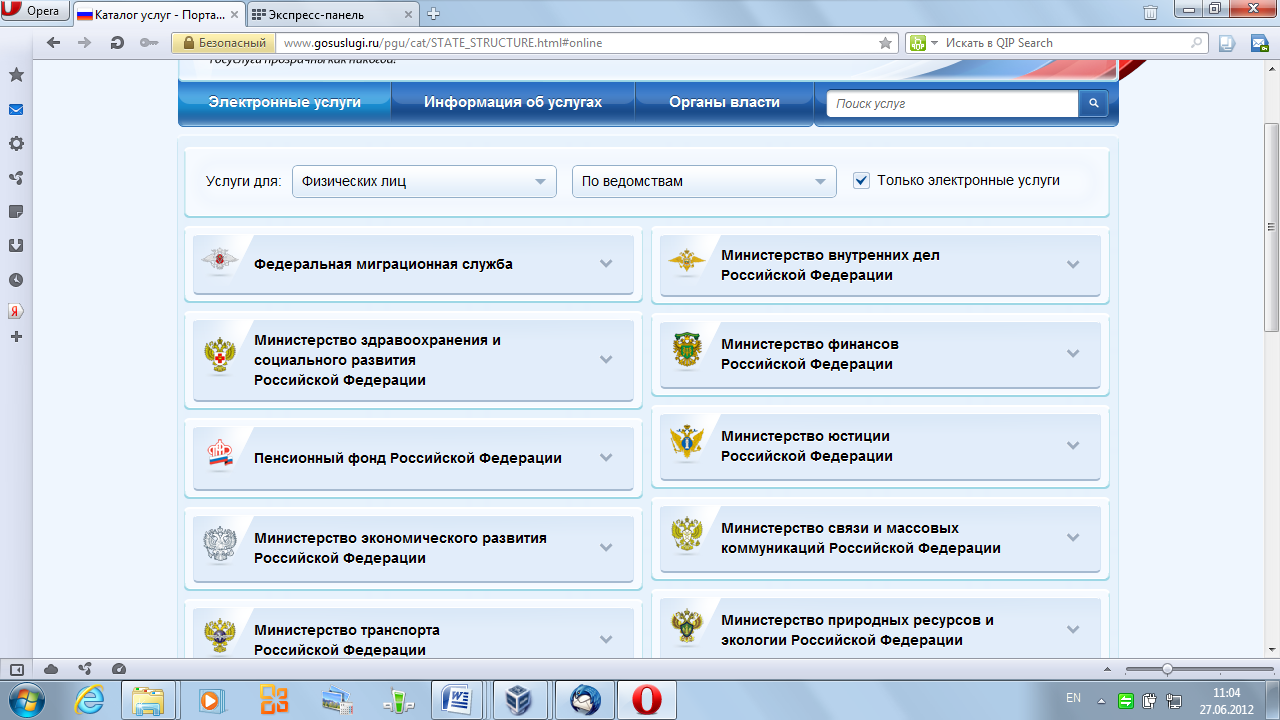
Task: Click Министерство финансов emblem
Action: point(686,351)
